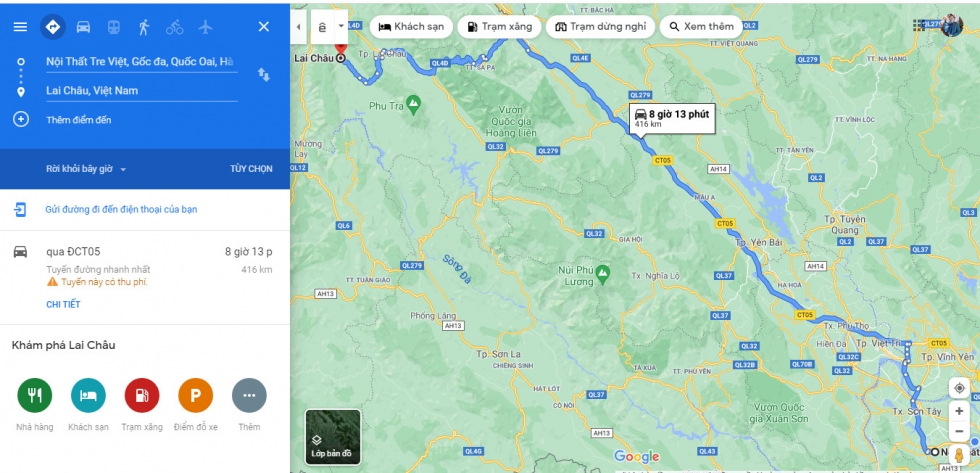The image size is (980, 473).
Task: Switch layers via Lớp bản đồ thumbnail
Action: pos(332,437)
